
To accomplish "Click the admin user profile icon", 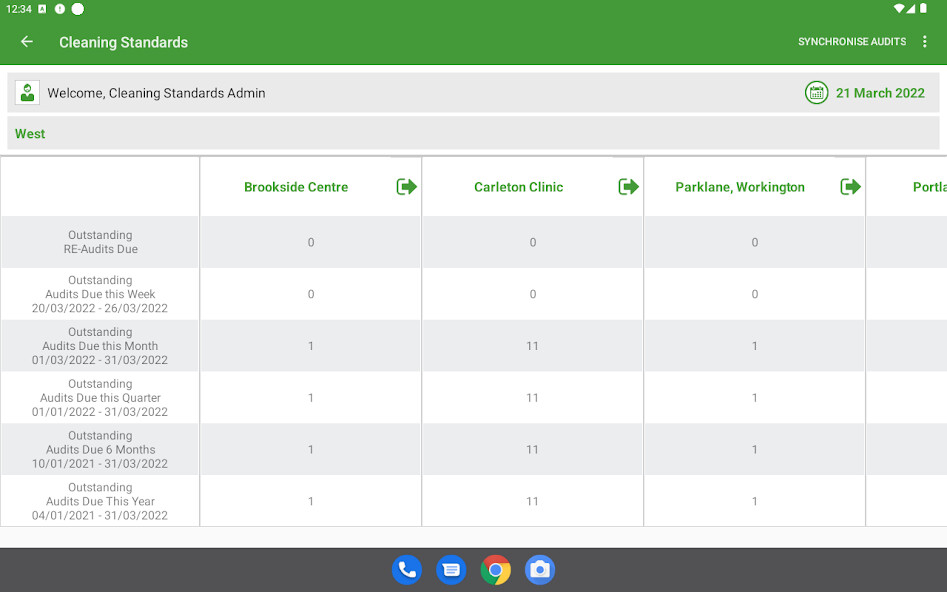I will click(27, 93).
